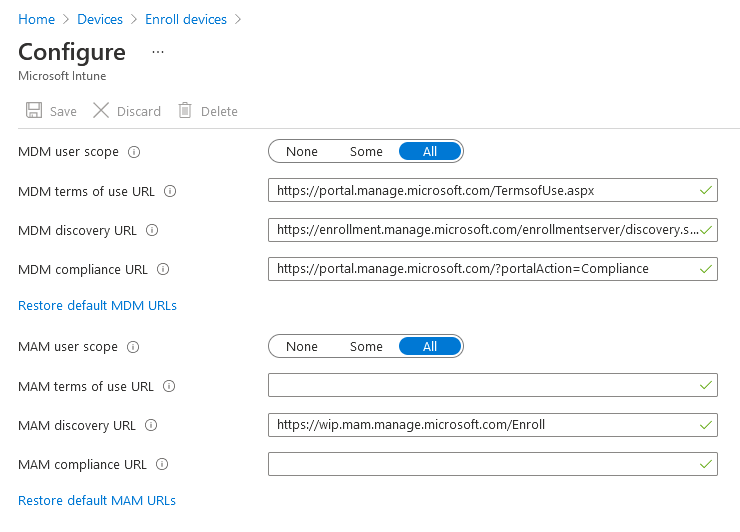The width and height of the screenshot is (740, 532).
Task: Click Restore default MDM URLs link
Action: click(97, 305)
